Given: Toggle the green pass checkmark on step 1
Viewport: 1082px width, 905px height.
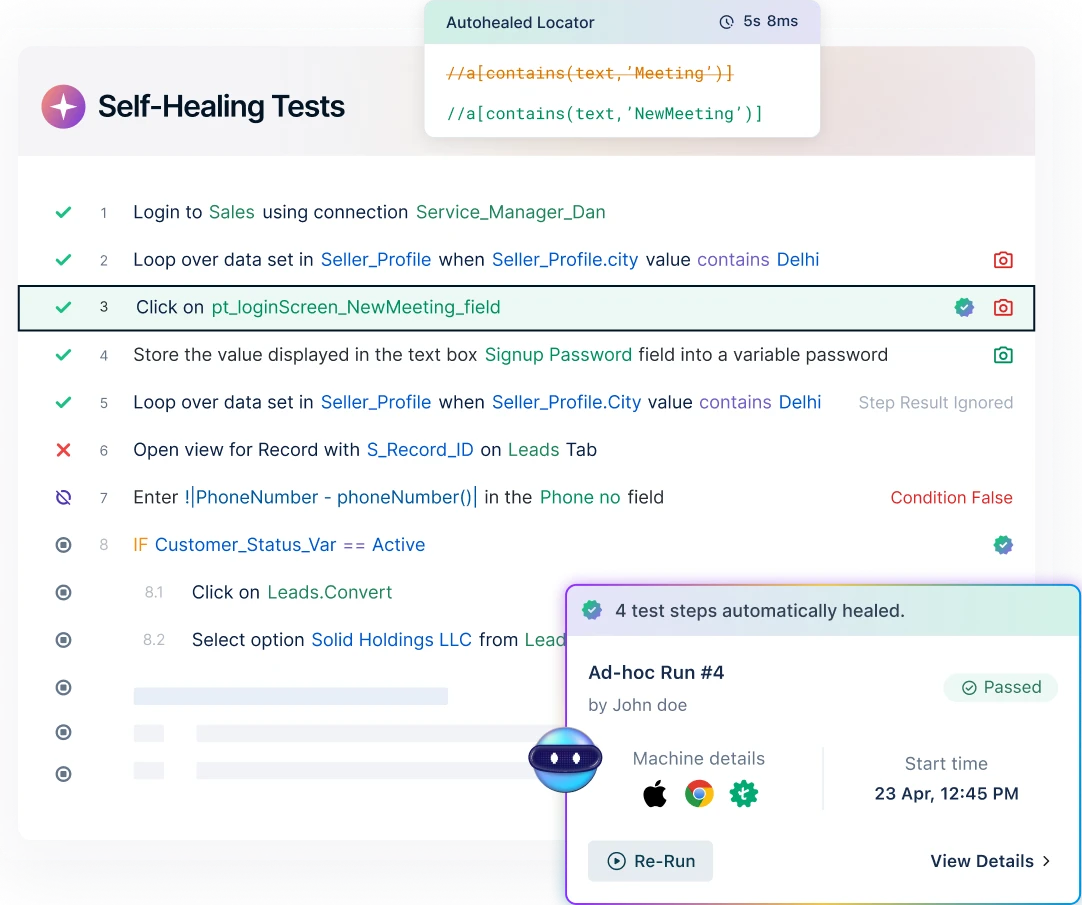Looking at the screenshot, I should tap(63, 212).
